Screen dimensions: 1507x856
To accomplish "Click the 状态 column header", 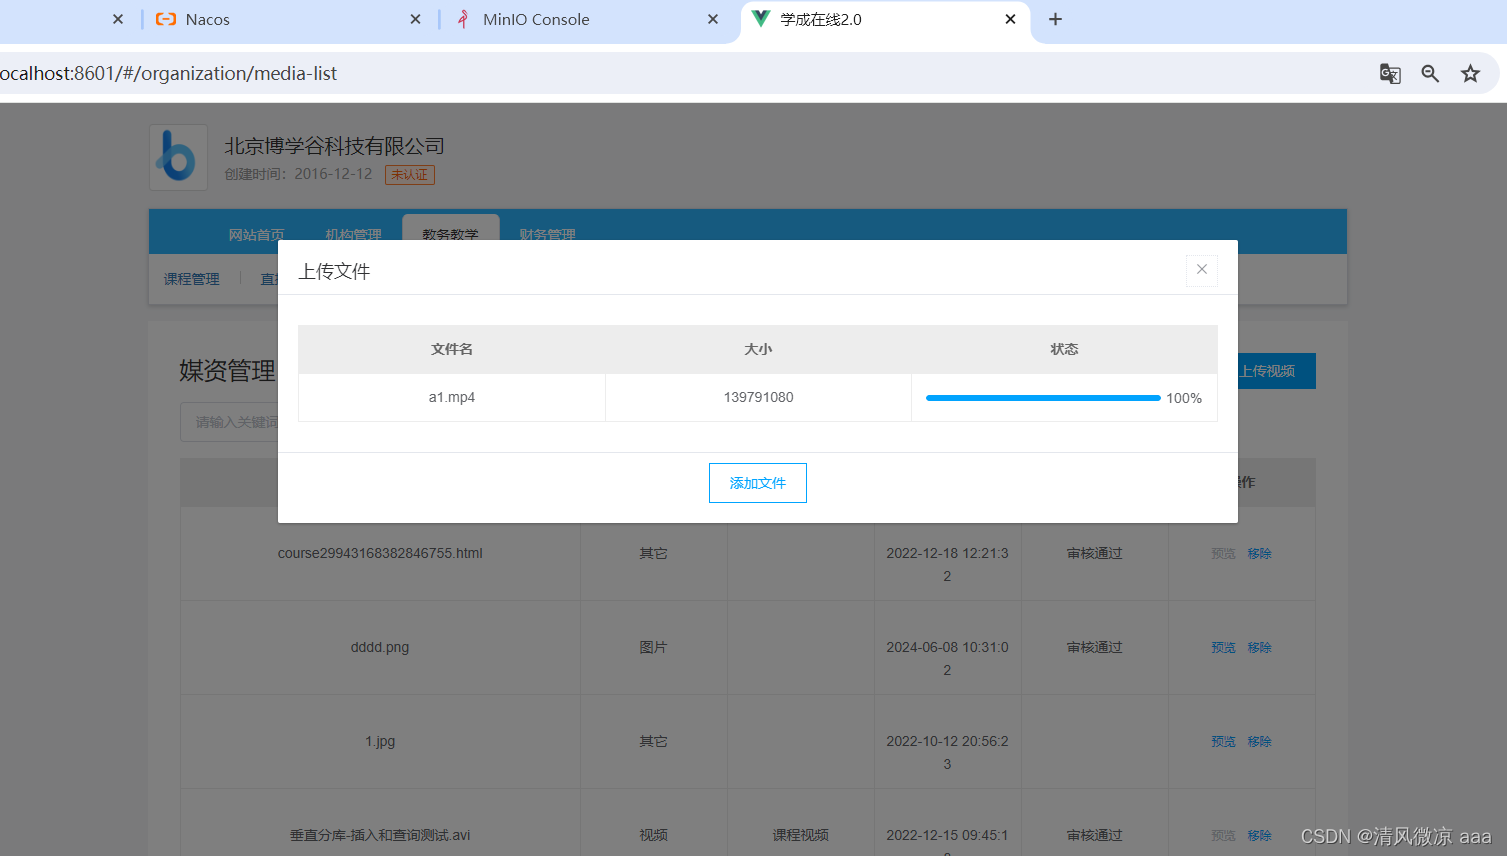I will 1064,349.
